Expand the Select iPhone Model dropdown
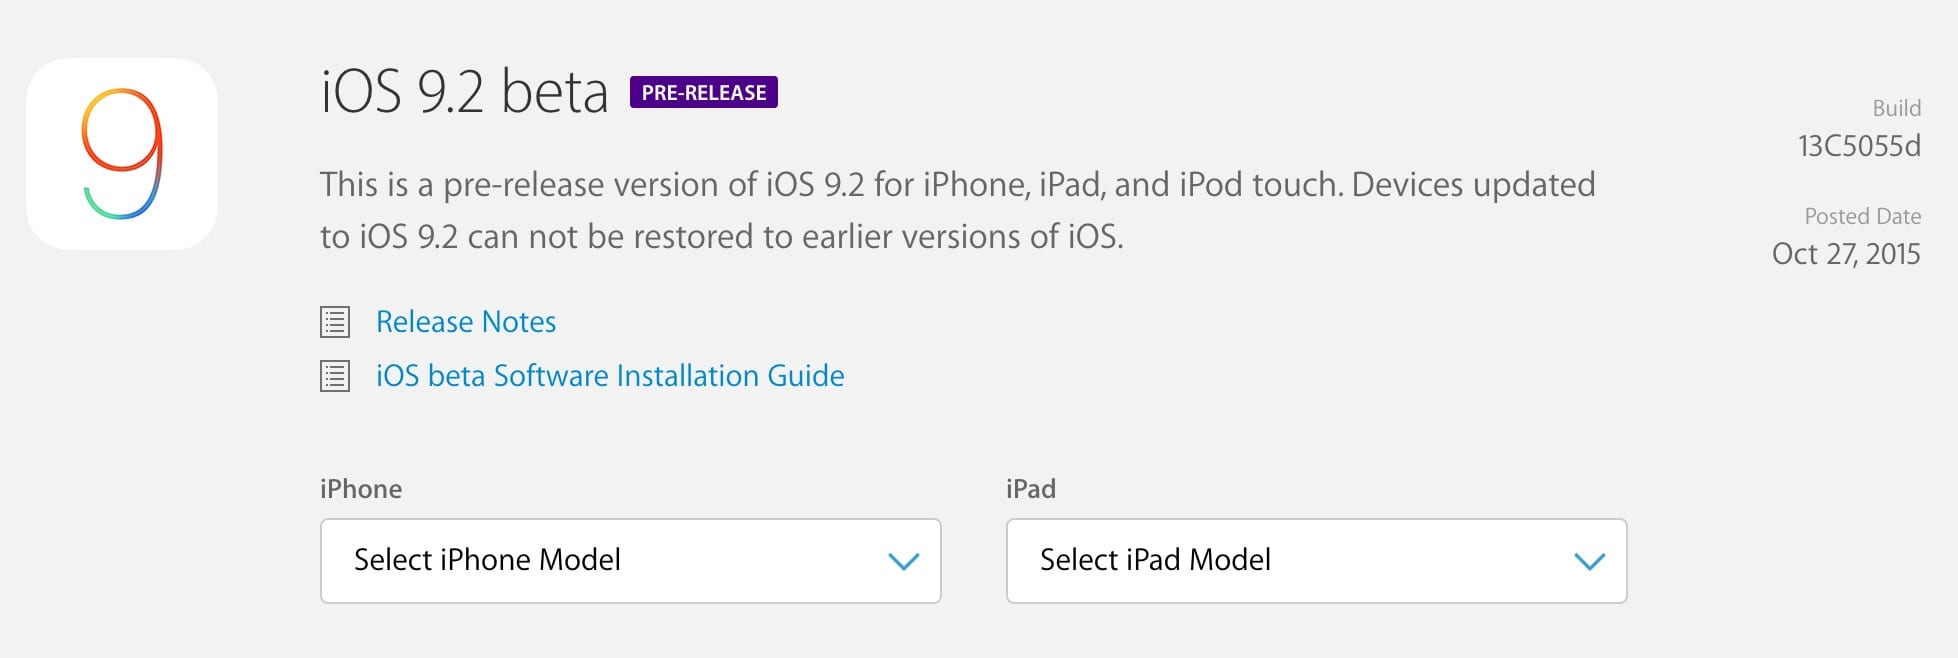This screenshot has height=658, width=1958. coord(630,561)
